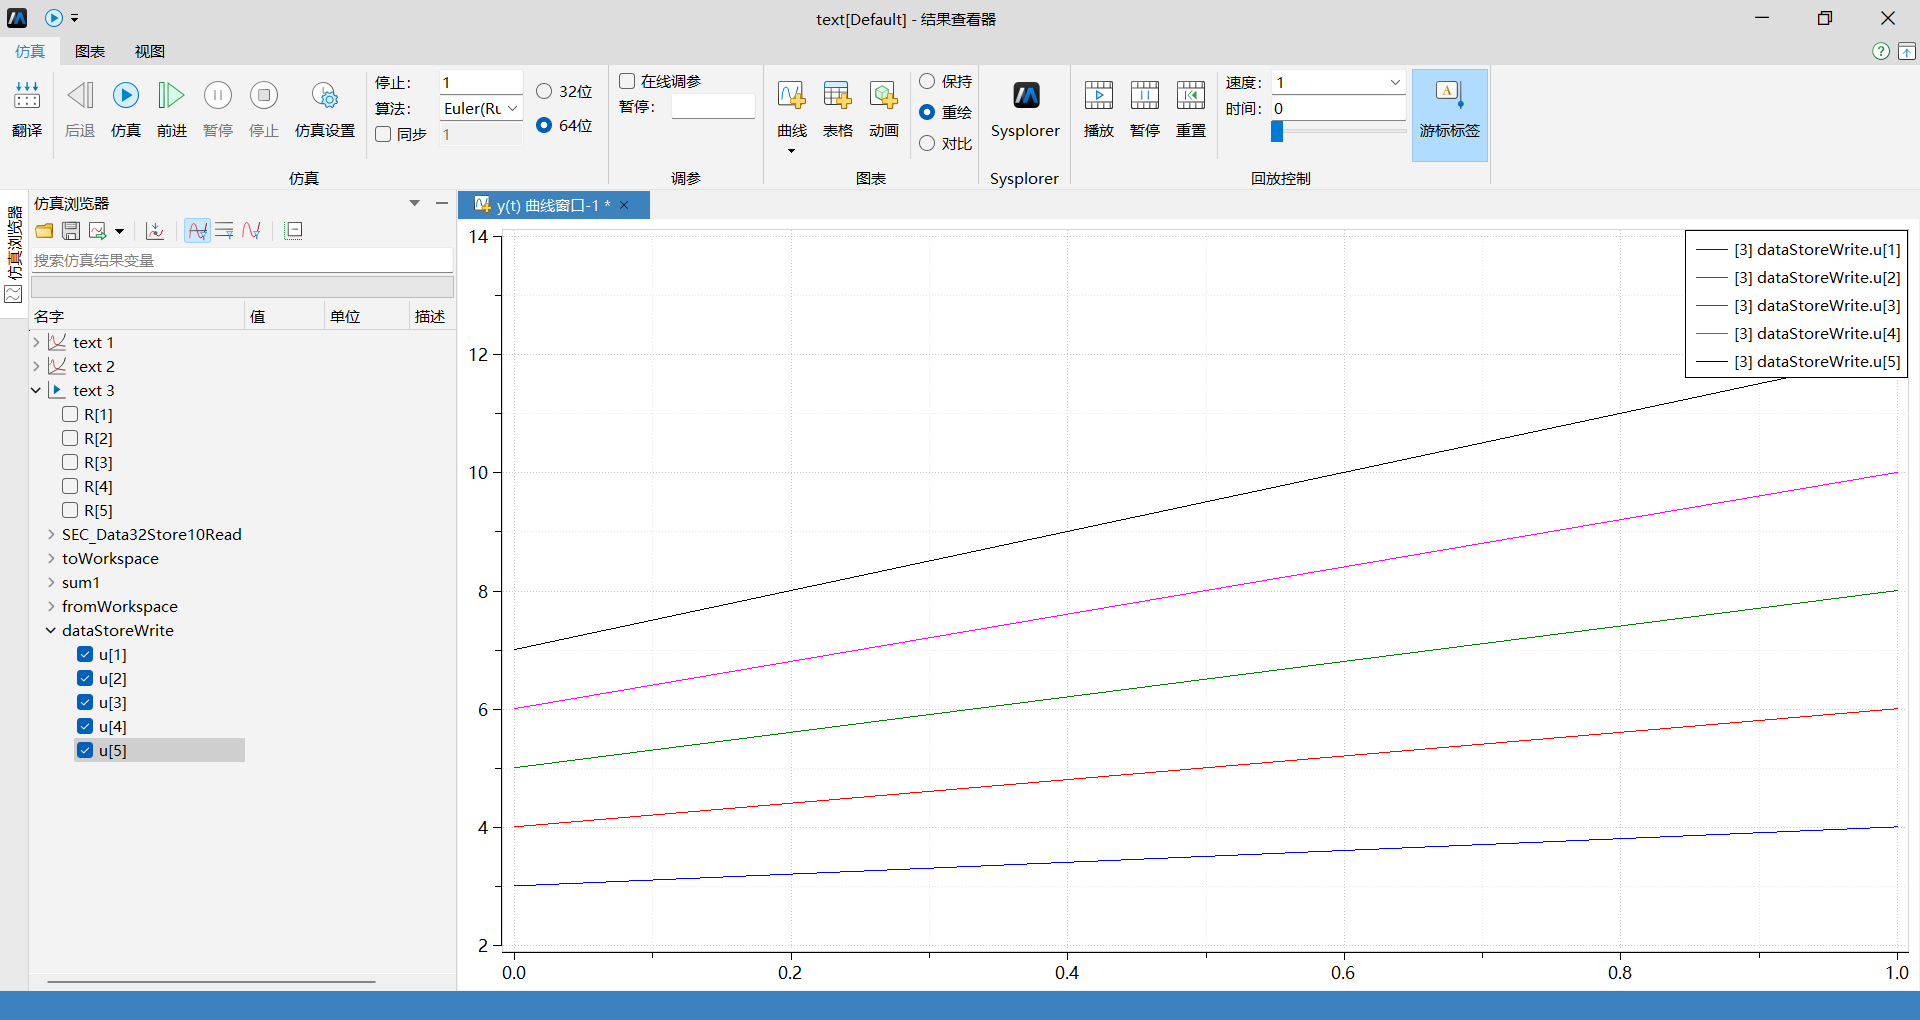Open the export icon dropdown arrow
This screenshot has width=1920, height=1020.
coord(119,231)
